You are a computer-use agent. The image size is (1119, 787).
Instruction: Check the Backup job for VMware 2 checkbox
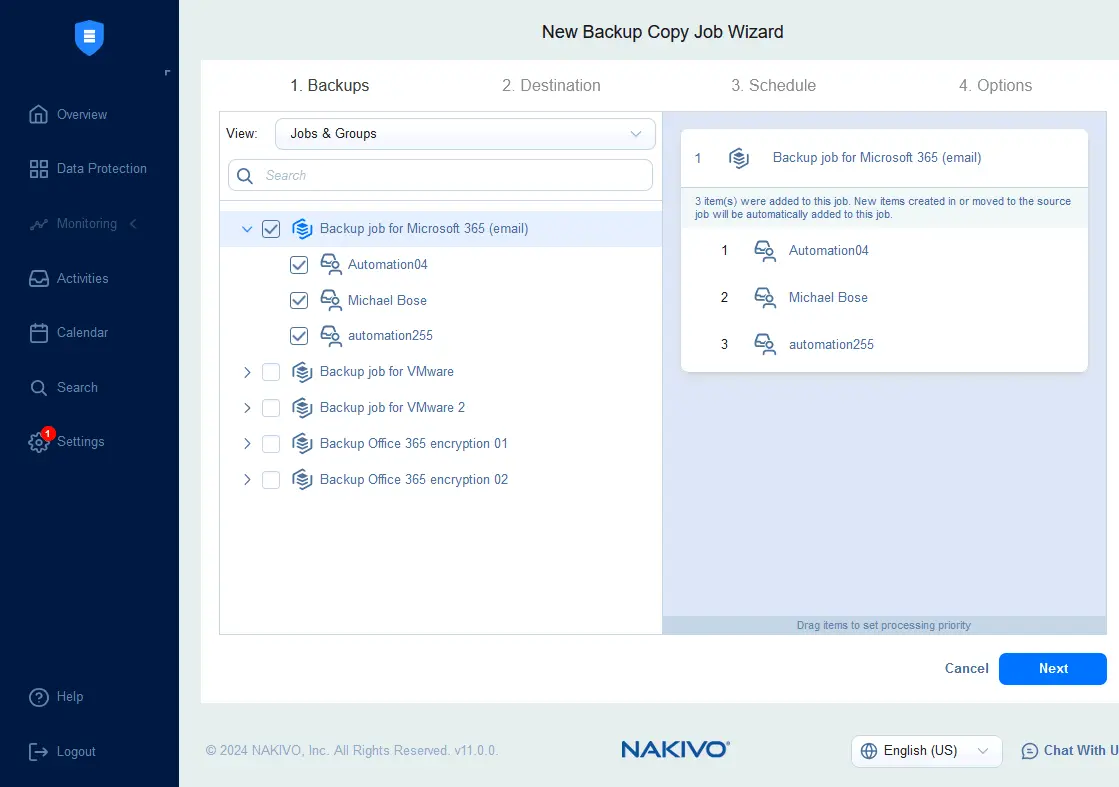(271, 407)
